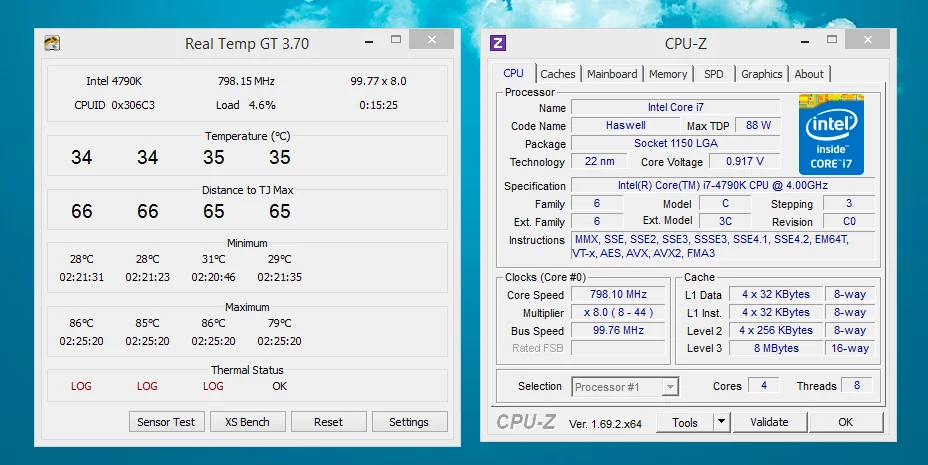Click the Name field showing Intel Core i7
928x465 pixels.
point(675,107)
